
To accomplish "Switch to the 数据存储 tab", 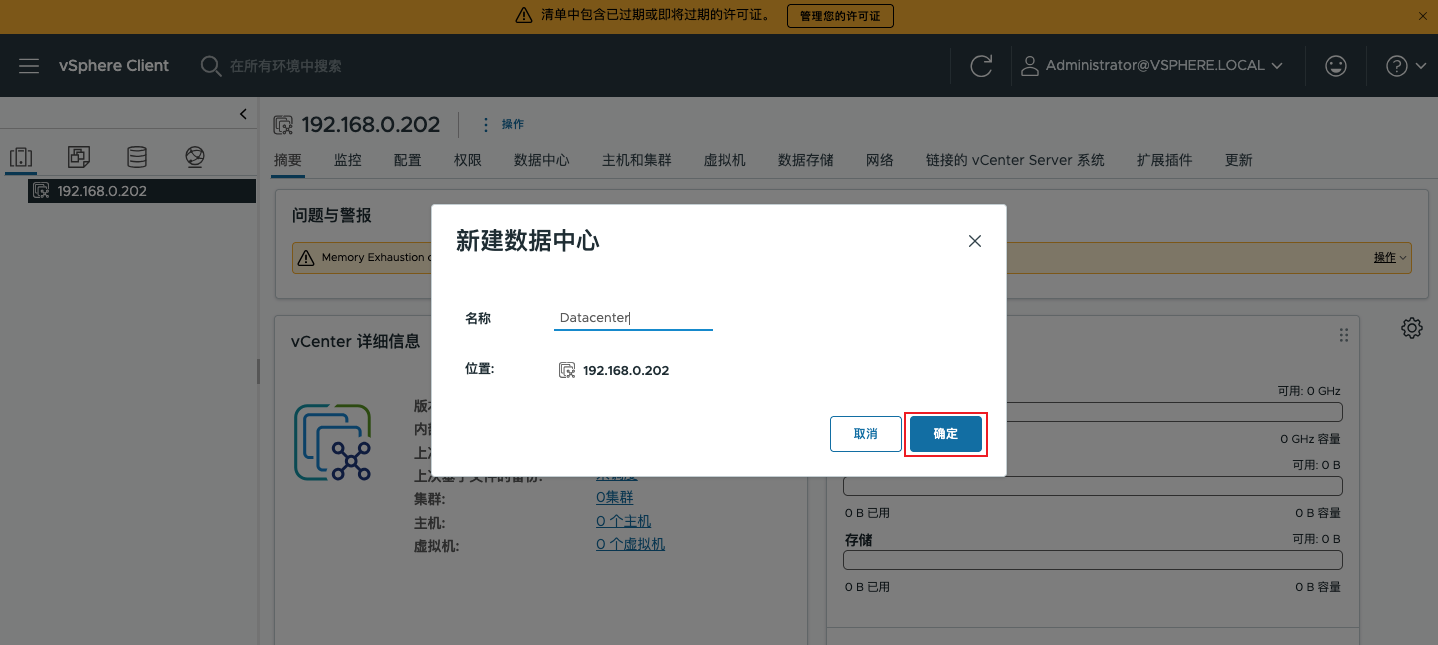I will (806, 160).
